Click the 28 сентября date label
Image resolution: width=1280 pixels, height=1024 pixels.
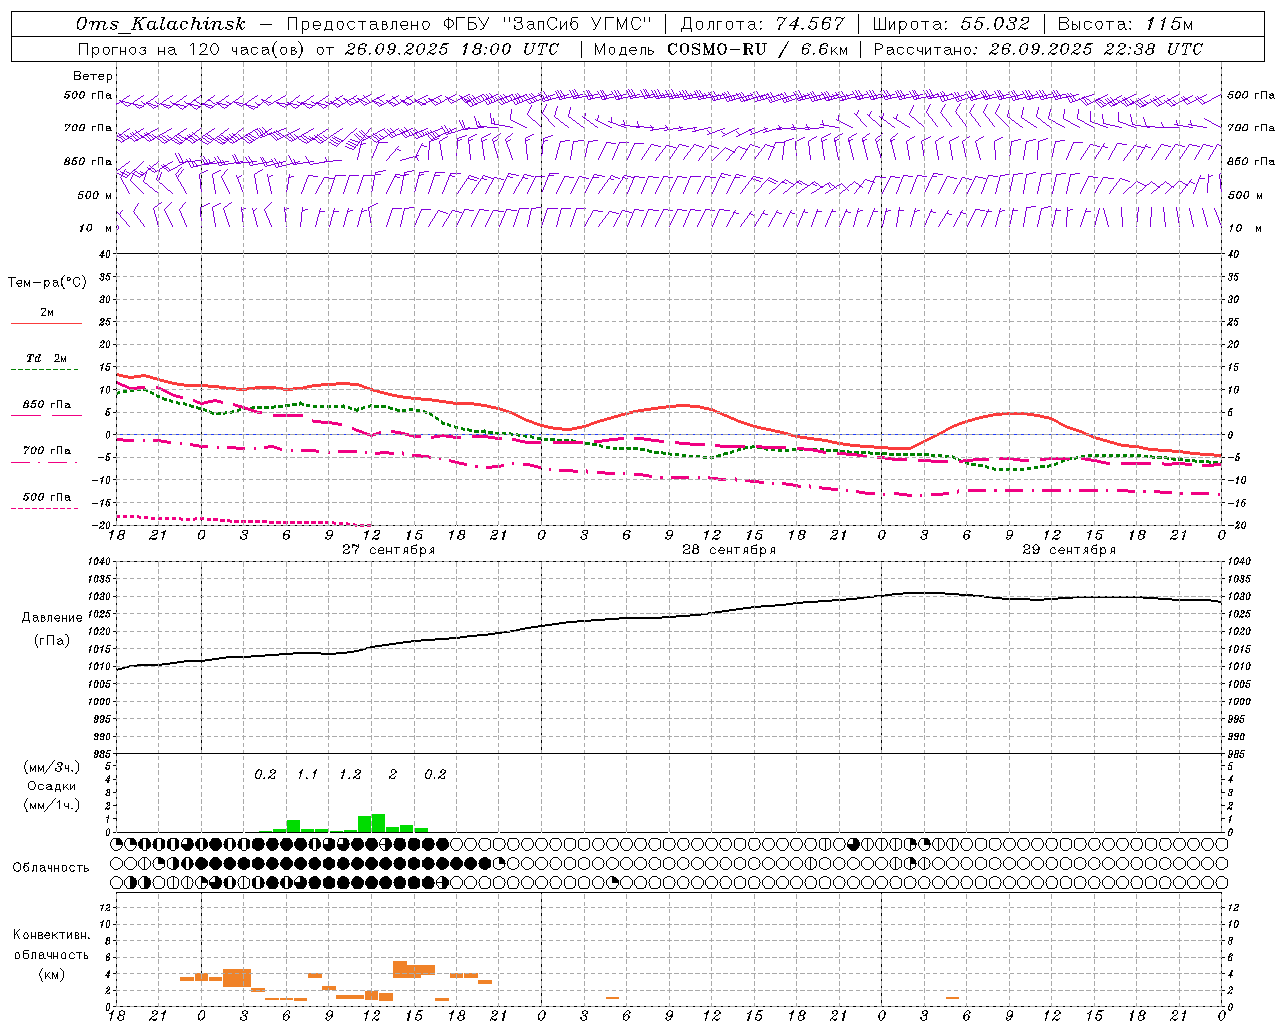tap(729, 550)
